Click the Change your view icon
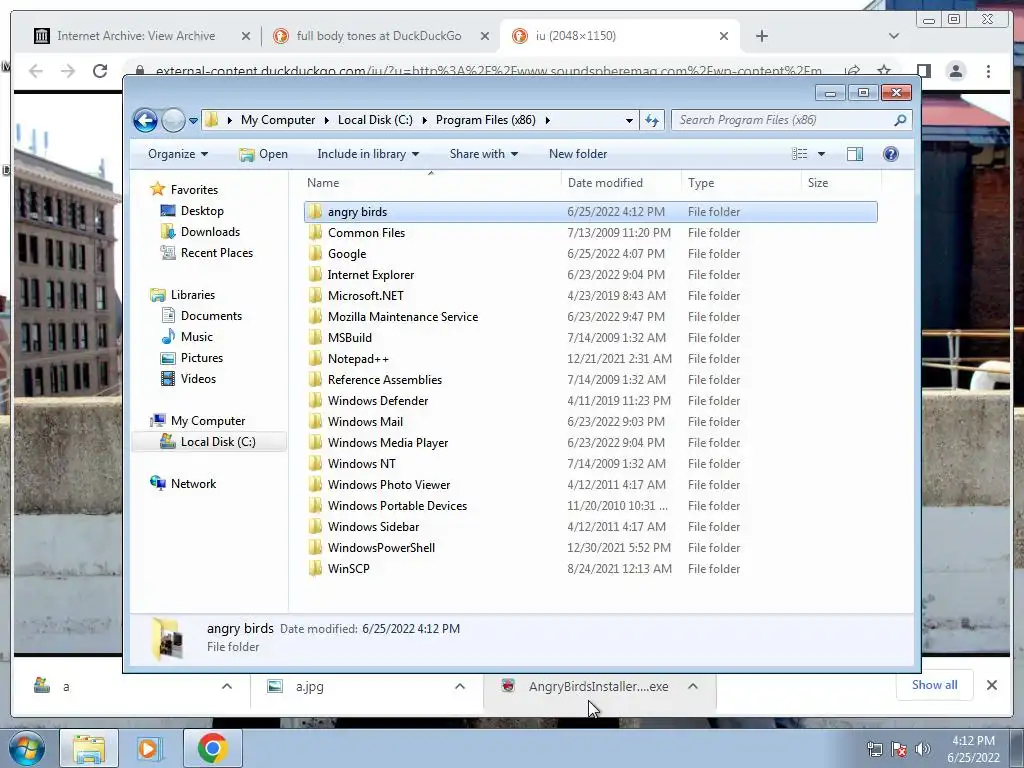The width and height of the screenshot is (1024, 768). 799,154
